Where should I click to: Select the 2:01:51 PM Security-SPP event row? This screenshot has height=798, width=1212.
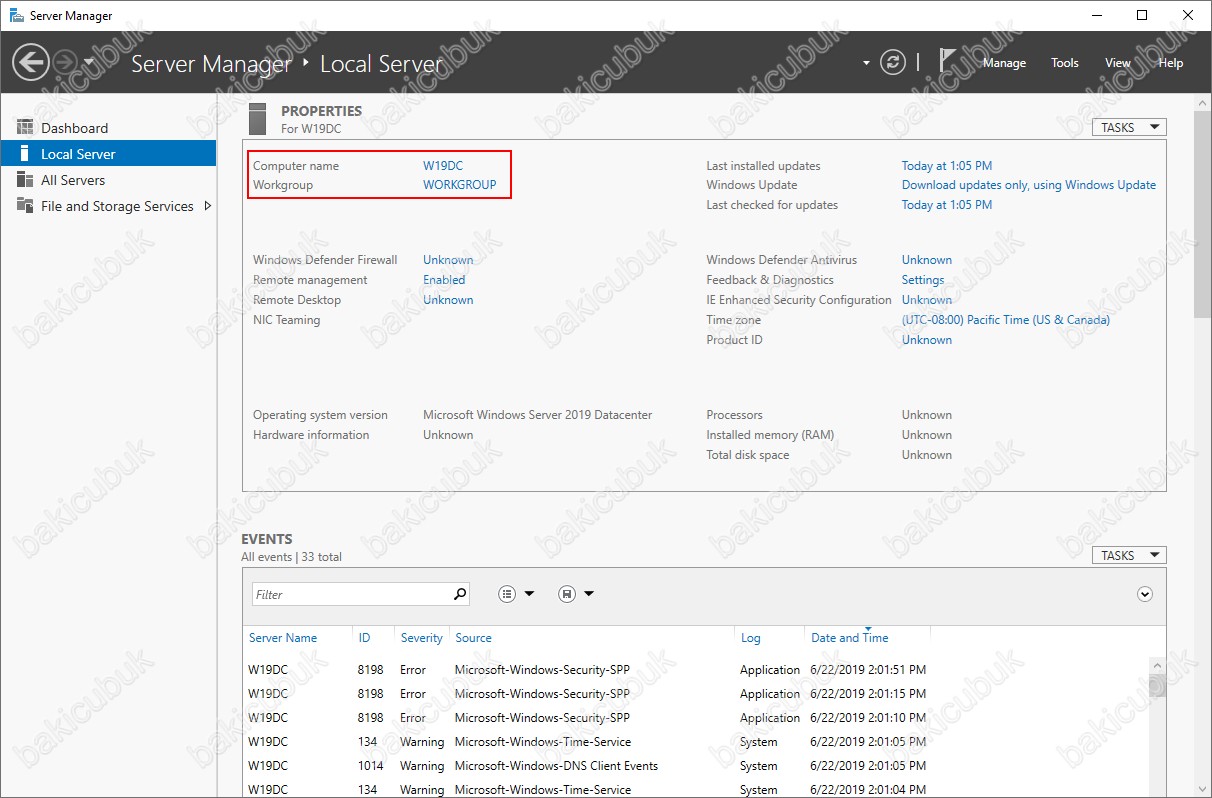click(694, 670)
